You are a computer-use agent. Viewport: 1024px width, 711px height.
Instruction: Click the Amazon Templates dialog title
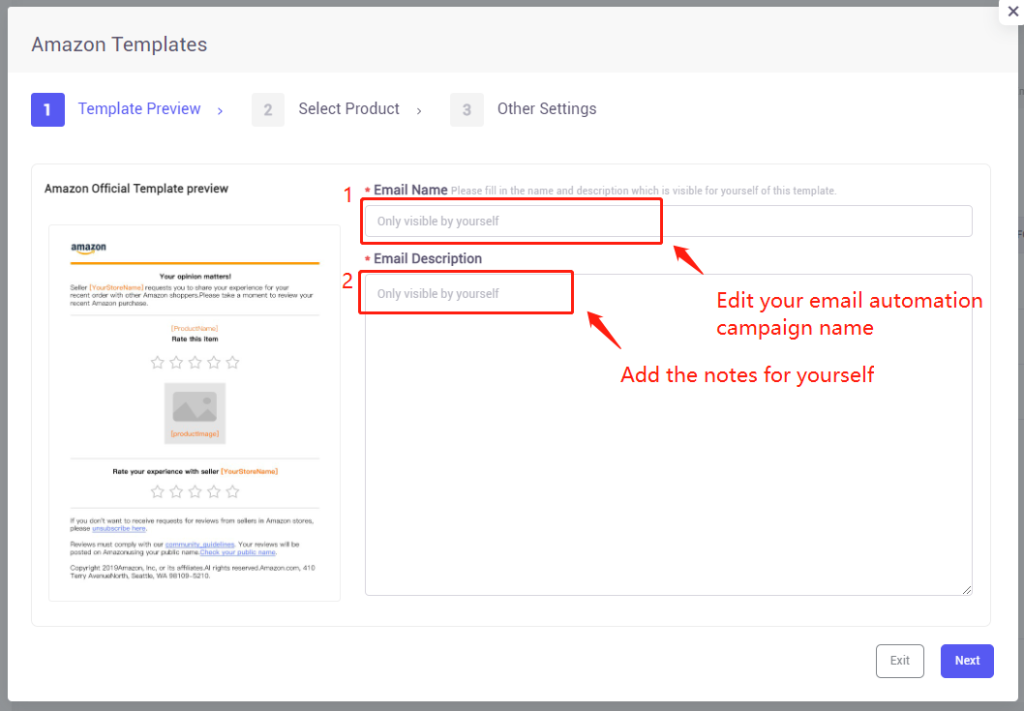click(120, 44)
